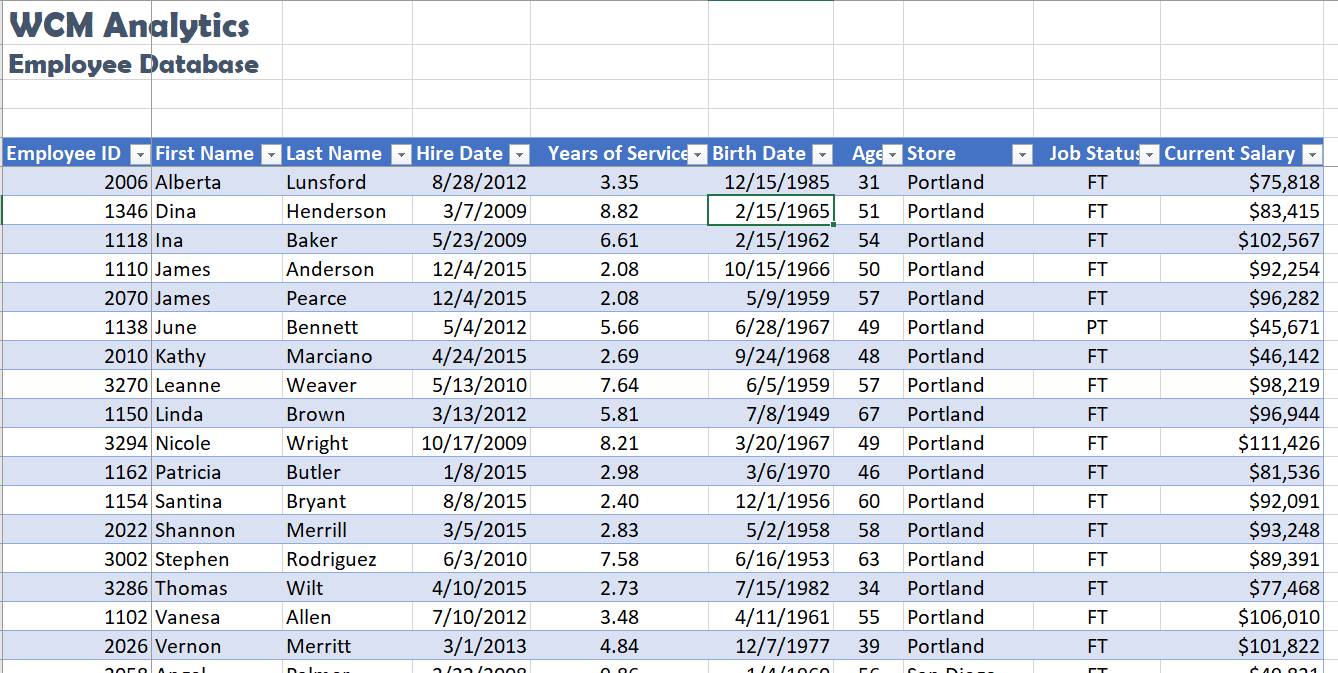Expand the Job Status filter arrow

coord(1150,154)
